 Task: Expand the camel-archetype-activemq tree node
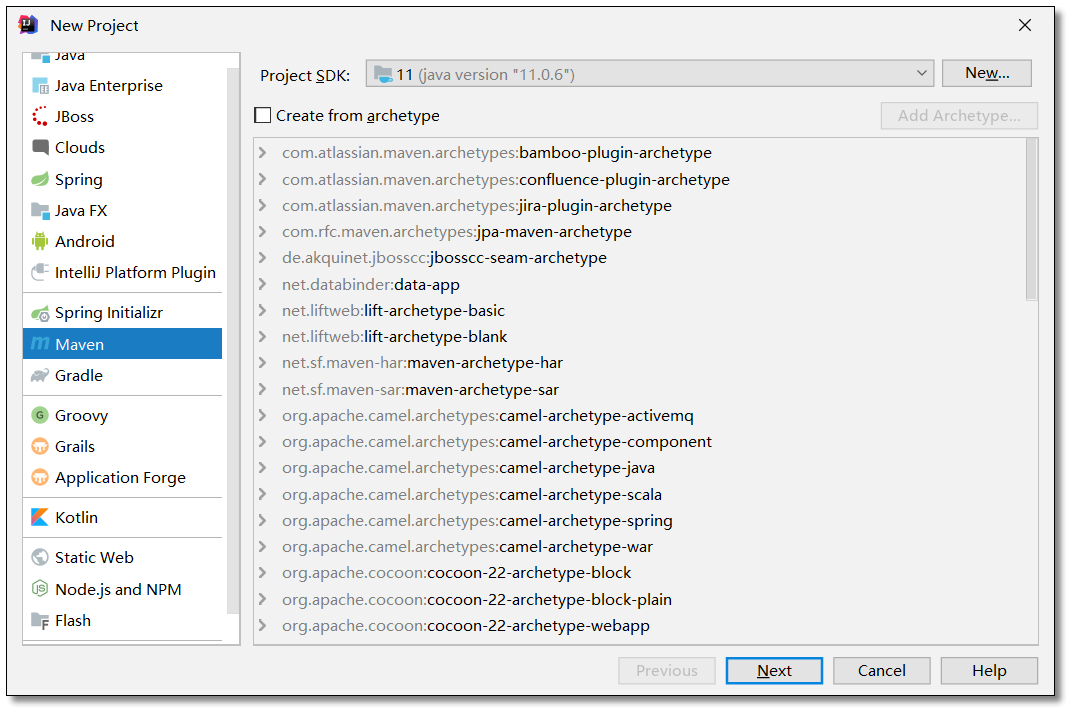point(263,415)
